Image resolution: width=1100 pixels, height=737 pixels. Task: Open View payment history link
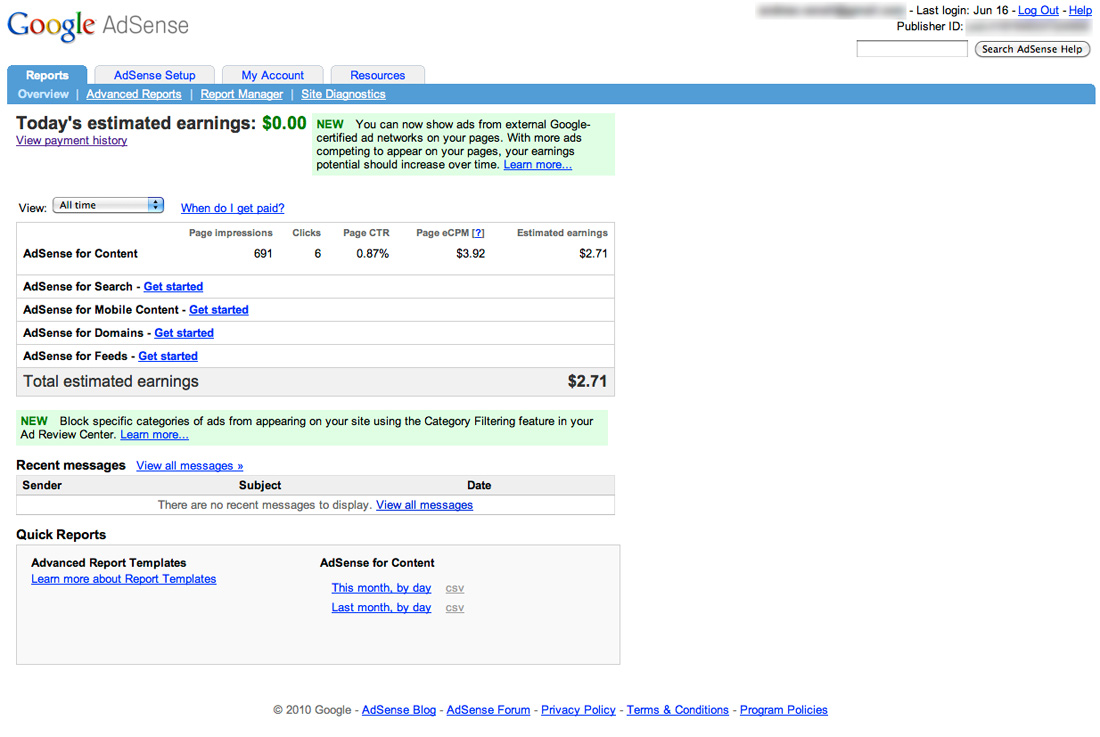click(72, 140)
